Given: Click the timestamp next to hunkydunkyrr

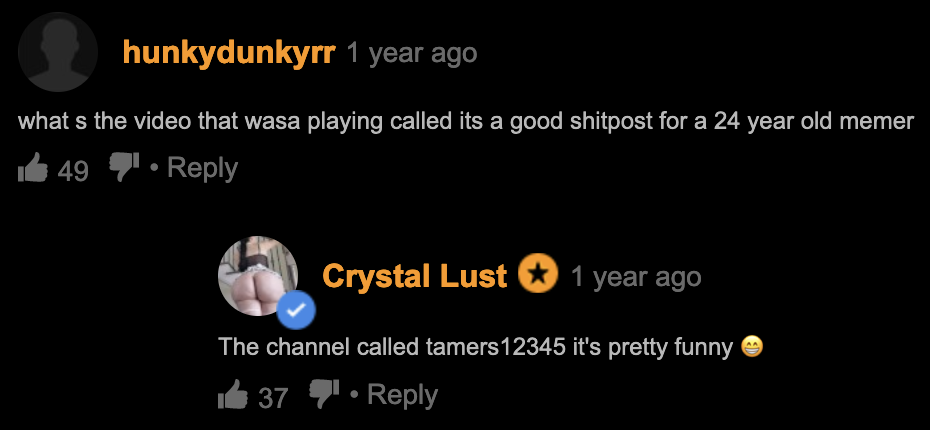Looking at the screenshot, I should 411,53.
